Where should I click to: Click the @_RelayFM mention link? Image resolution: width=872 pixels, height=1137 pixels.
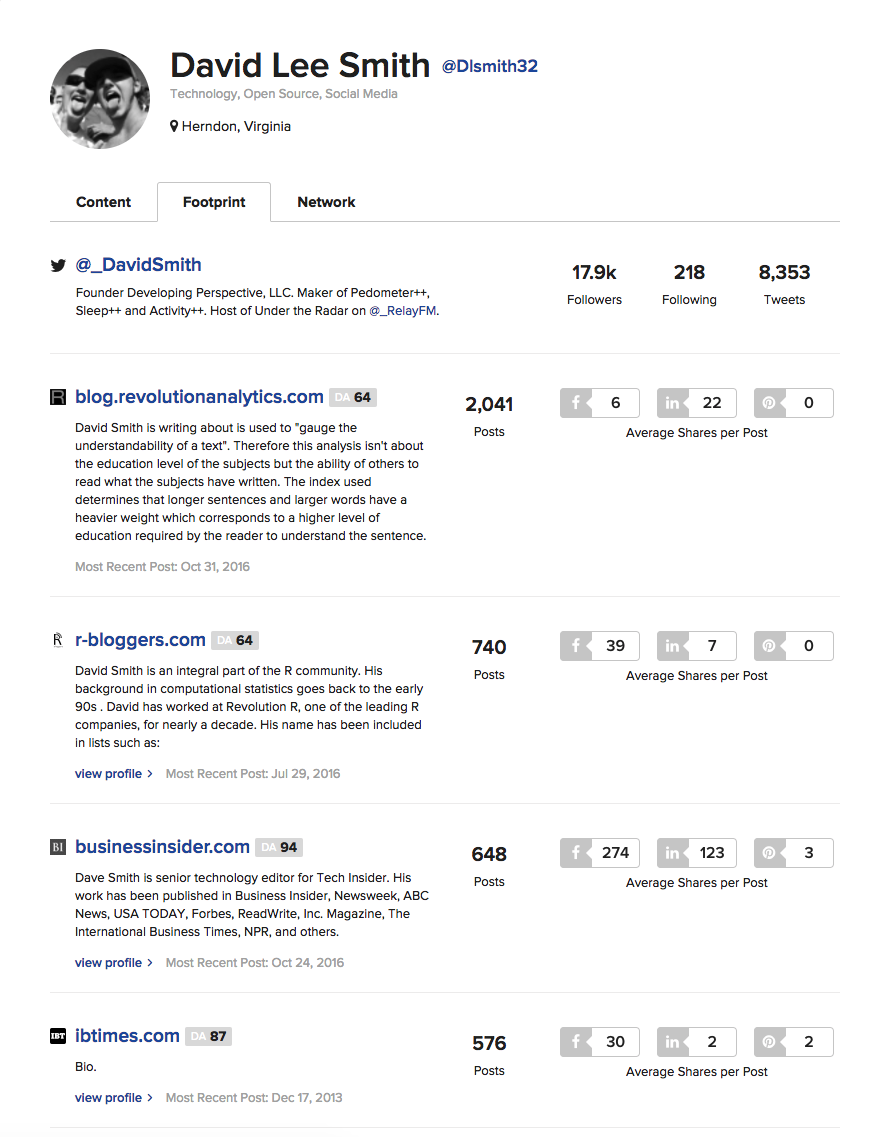click(404, 311)
